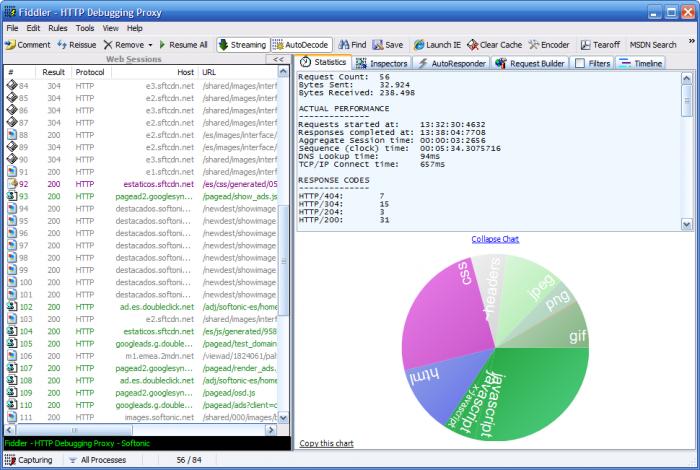This screenshot has width=700, height=470.
Task: Click icon of session 92
Action: [12, 183]
